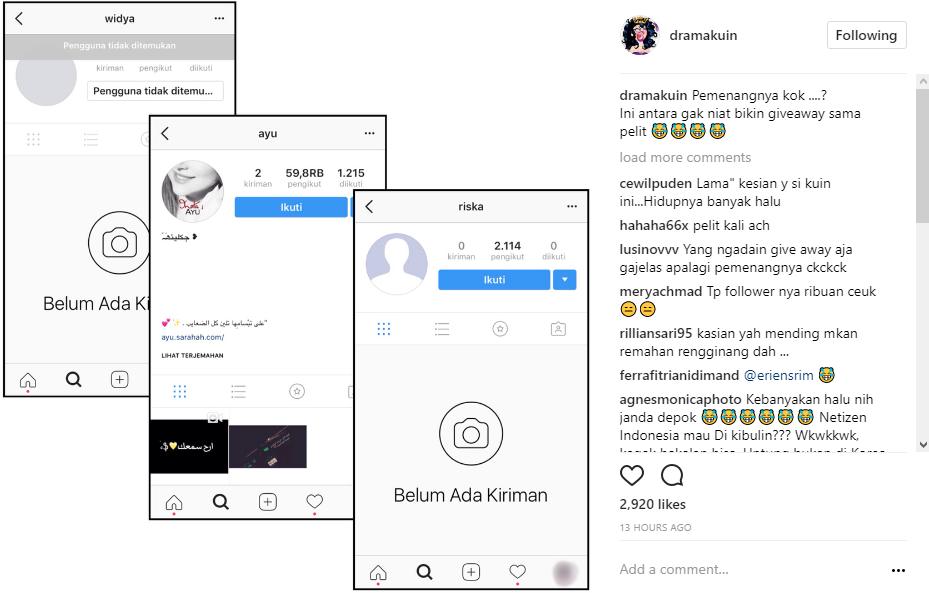
Task: Open dramakuin profile avatar
Action: pyautogui.click(x=640, y=36)
